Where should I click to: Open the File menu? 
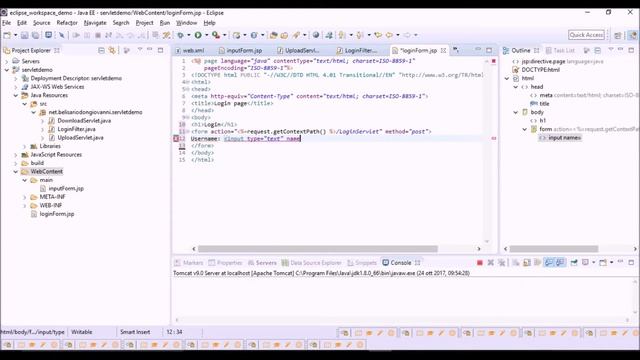click(x=7, y=23)
